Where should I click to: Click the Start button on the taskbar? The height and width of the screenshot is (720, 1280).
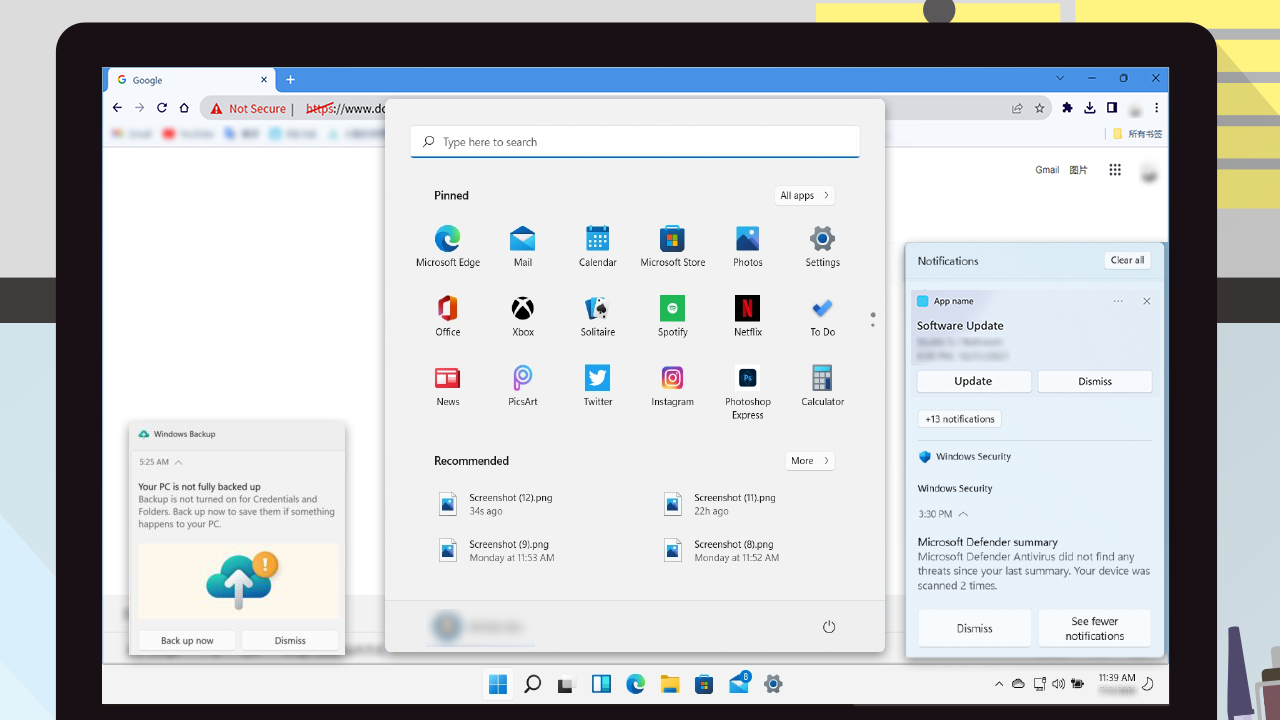point(498,684)
